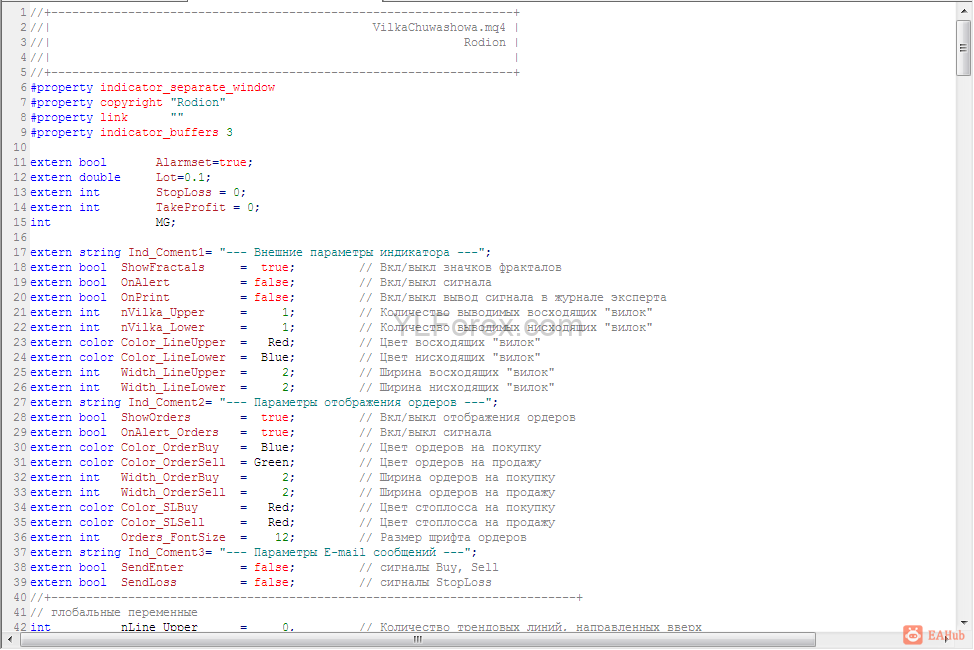Click Width_LineLower on line 26
Image resolution: width=974 pixels, height=650 pixels.
pos(173,387)
